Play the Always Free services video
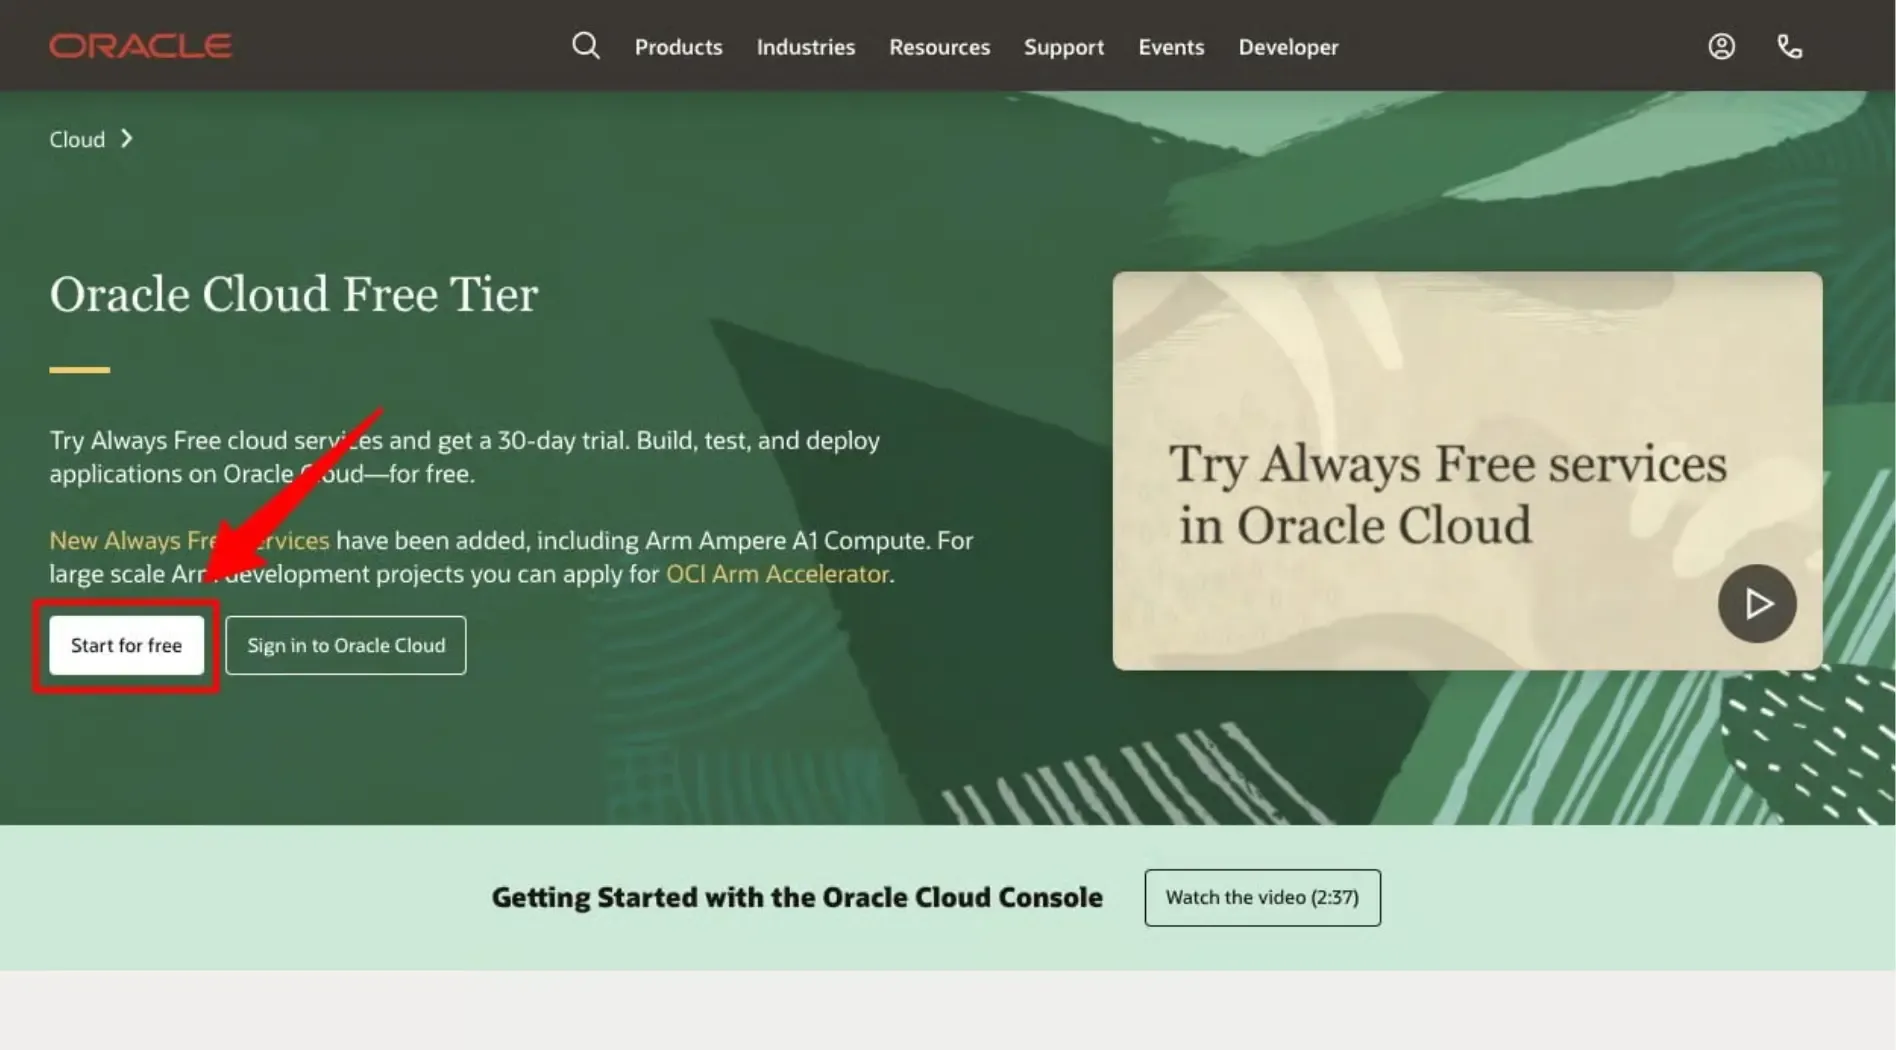 tap(1757, 603)
